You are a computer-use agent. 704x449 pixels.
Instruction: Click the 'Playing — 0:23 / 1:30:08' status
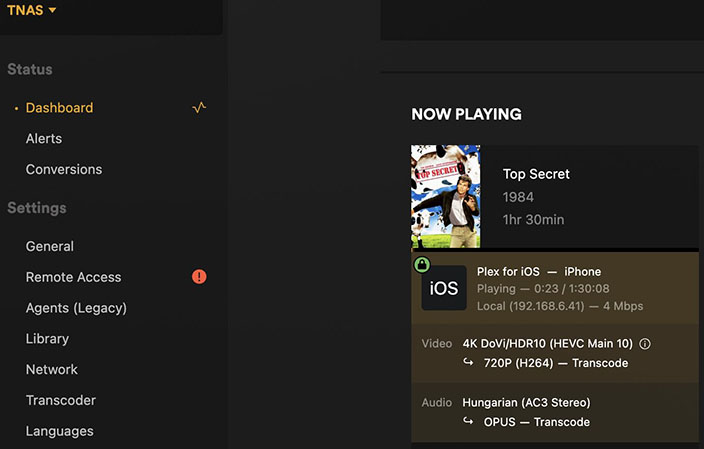(x=543, y=289)
